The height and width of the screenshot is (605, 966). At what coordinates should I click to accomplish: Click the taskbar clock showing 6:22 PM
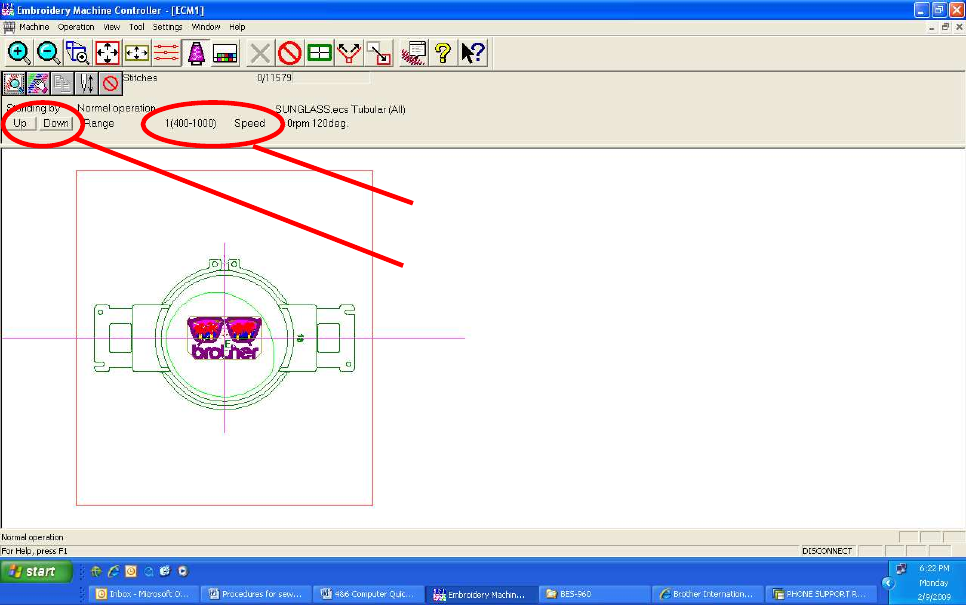[x=934, y=568]
